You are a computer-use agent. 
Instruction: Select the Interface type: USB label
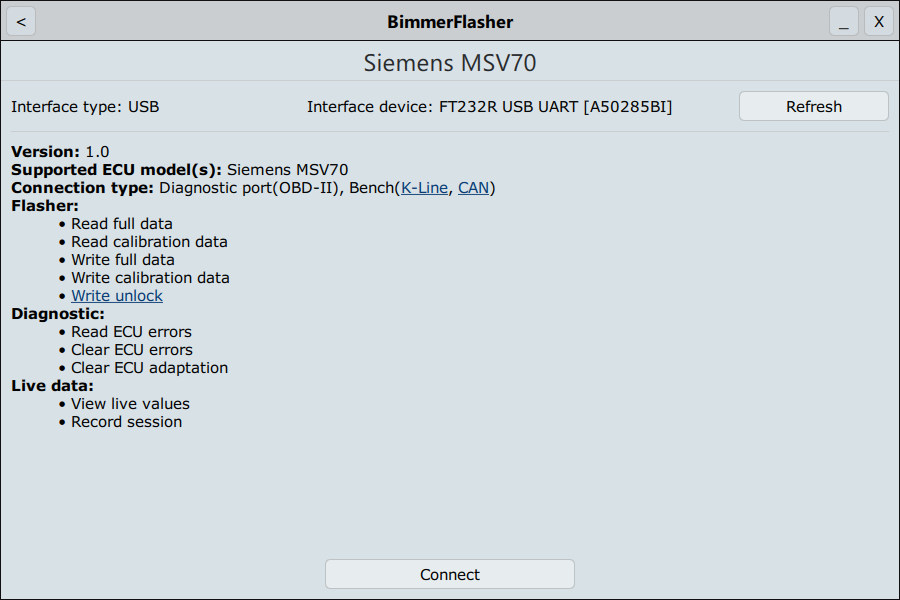[x=85, y=107]
